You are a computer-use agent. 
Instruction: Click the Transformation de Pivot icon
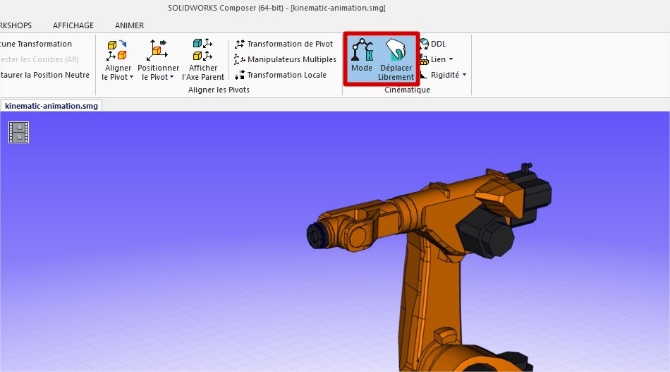click(240, 44)
